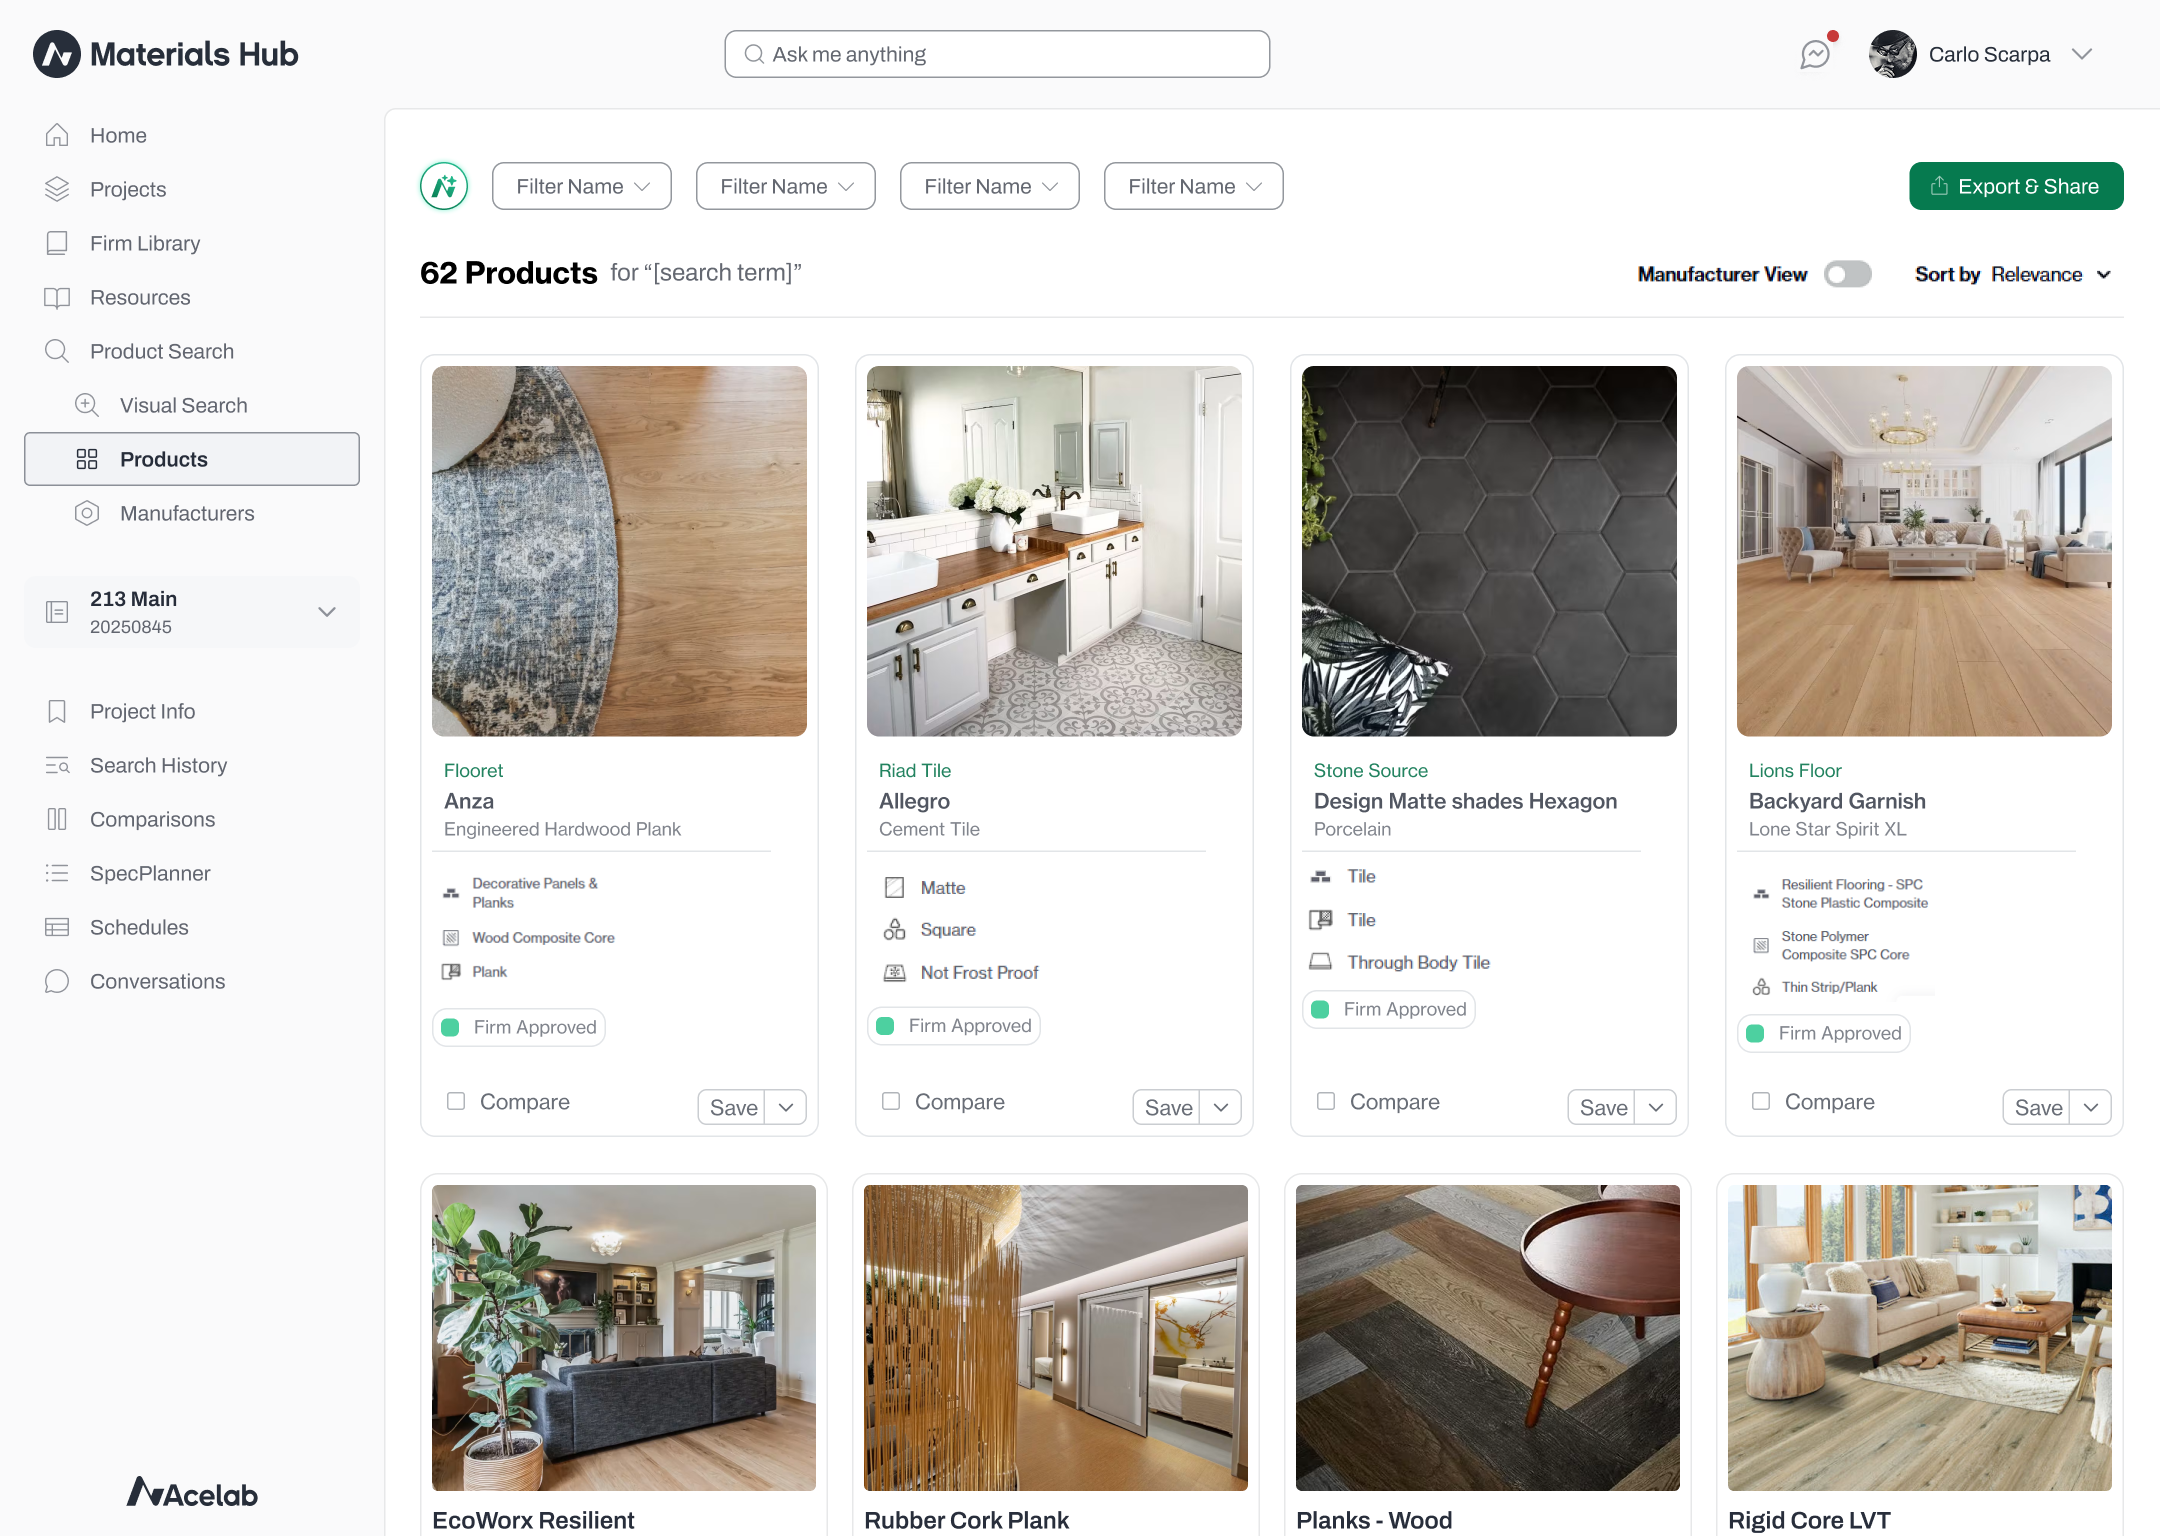
Task: Check Compare on the Allegro cement tile
Action: [x=890, y=1100]
